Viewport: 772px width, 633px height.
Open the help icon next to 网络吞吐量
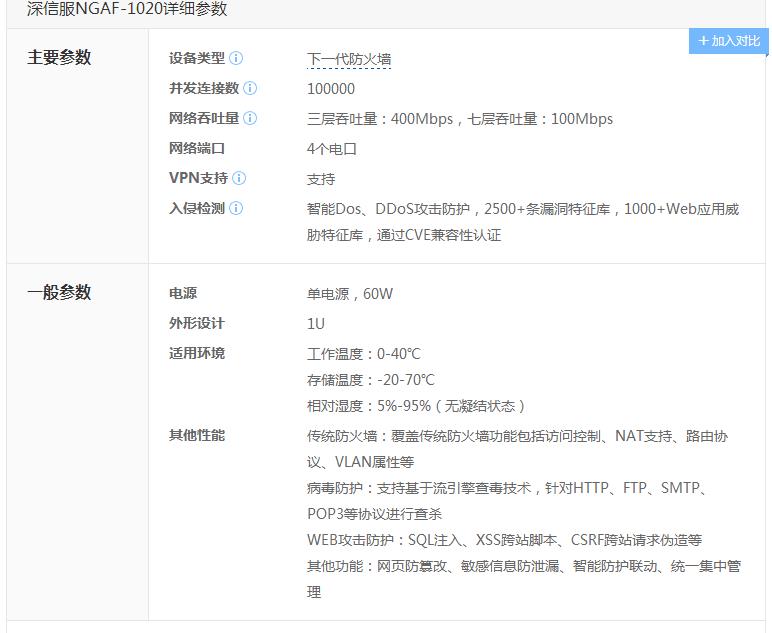tap(250, 118)
